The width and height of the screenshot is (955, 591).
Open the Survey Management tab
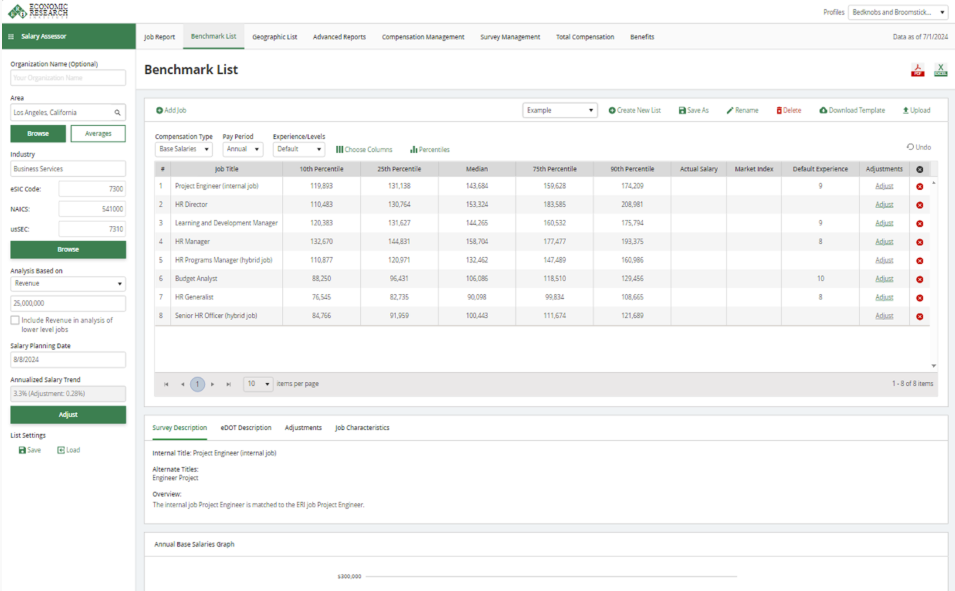(x=510, y=37)
